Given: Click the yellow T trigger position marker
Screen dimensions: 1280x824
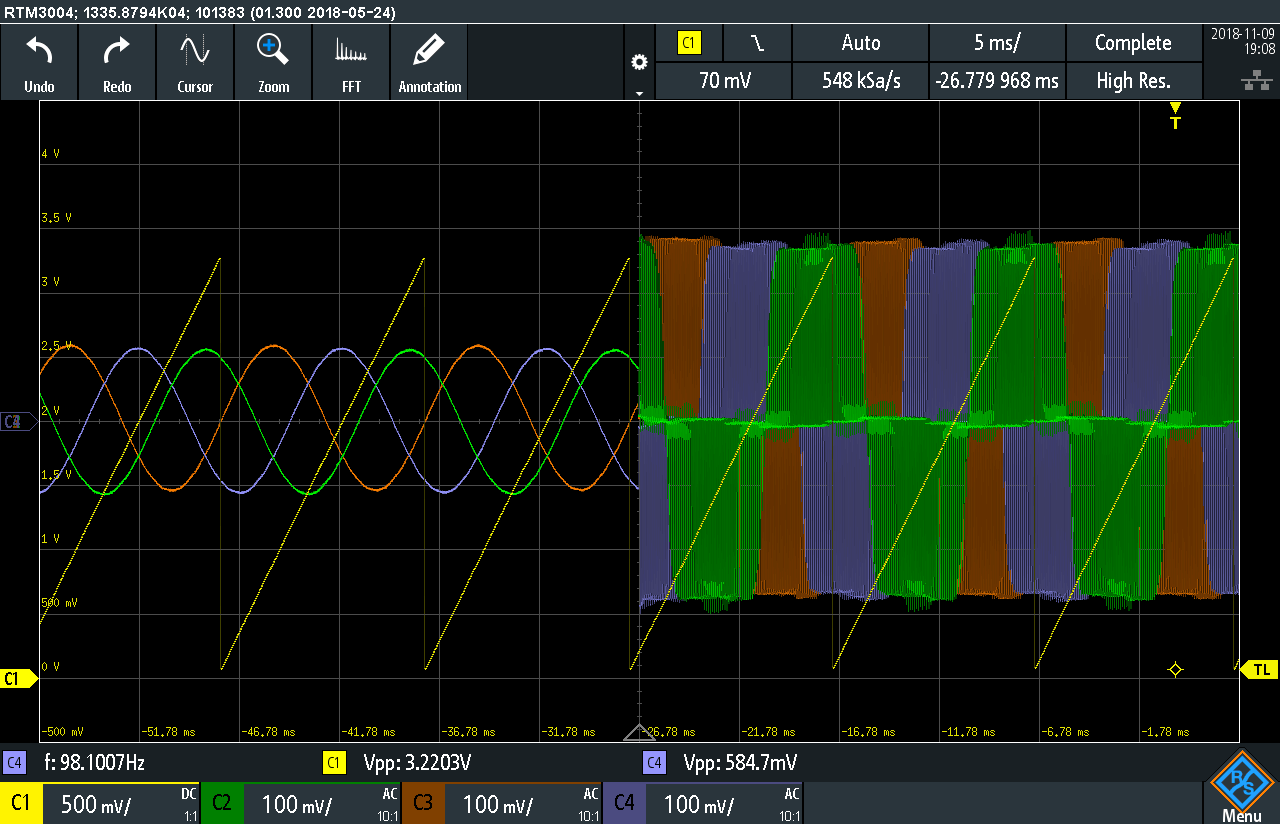Looking at the screenshot, I should pyautogui.click(x=1175, y=115).
